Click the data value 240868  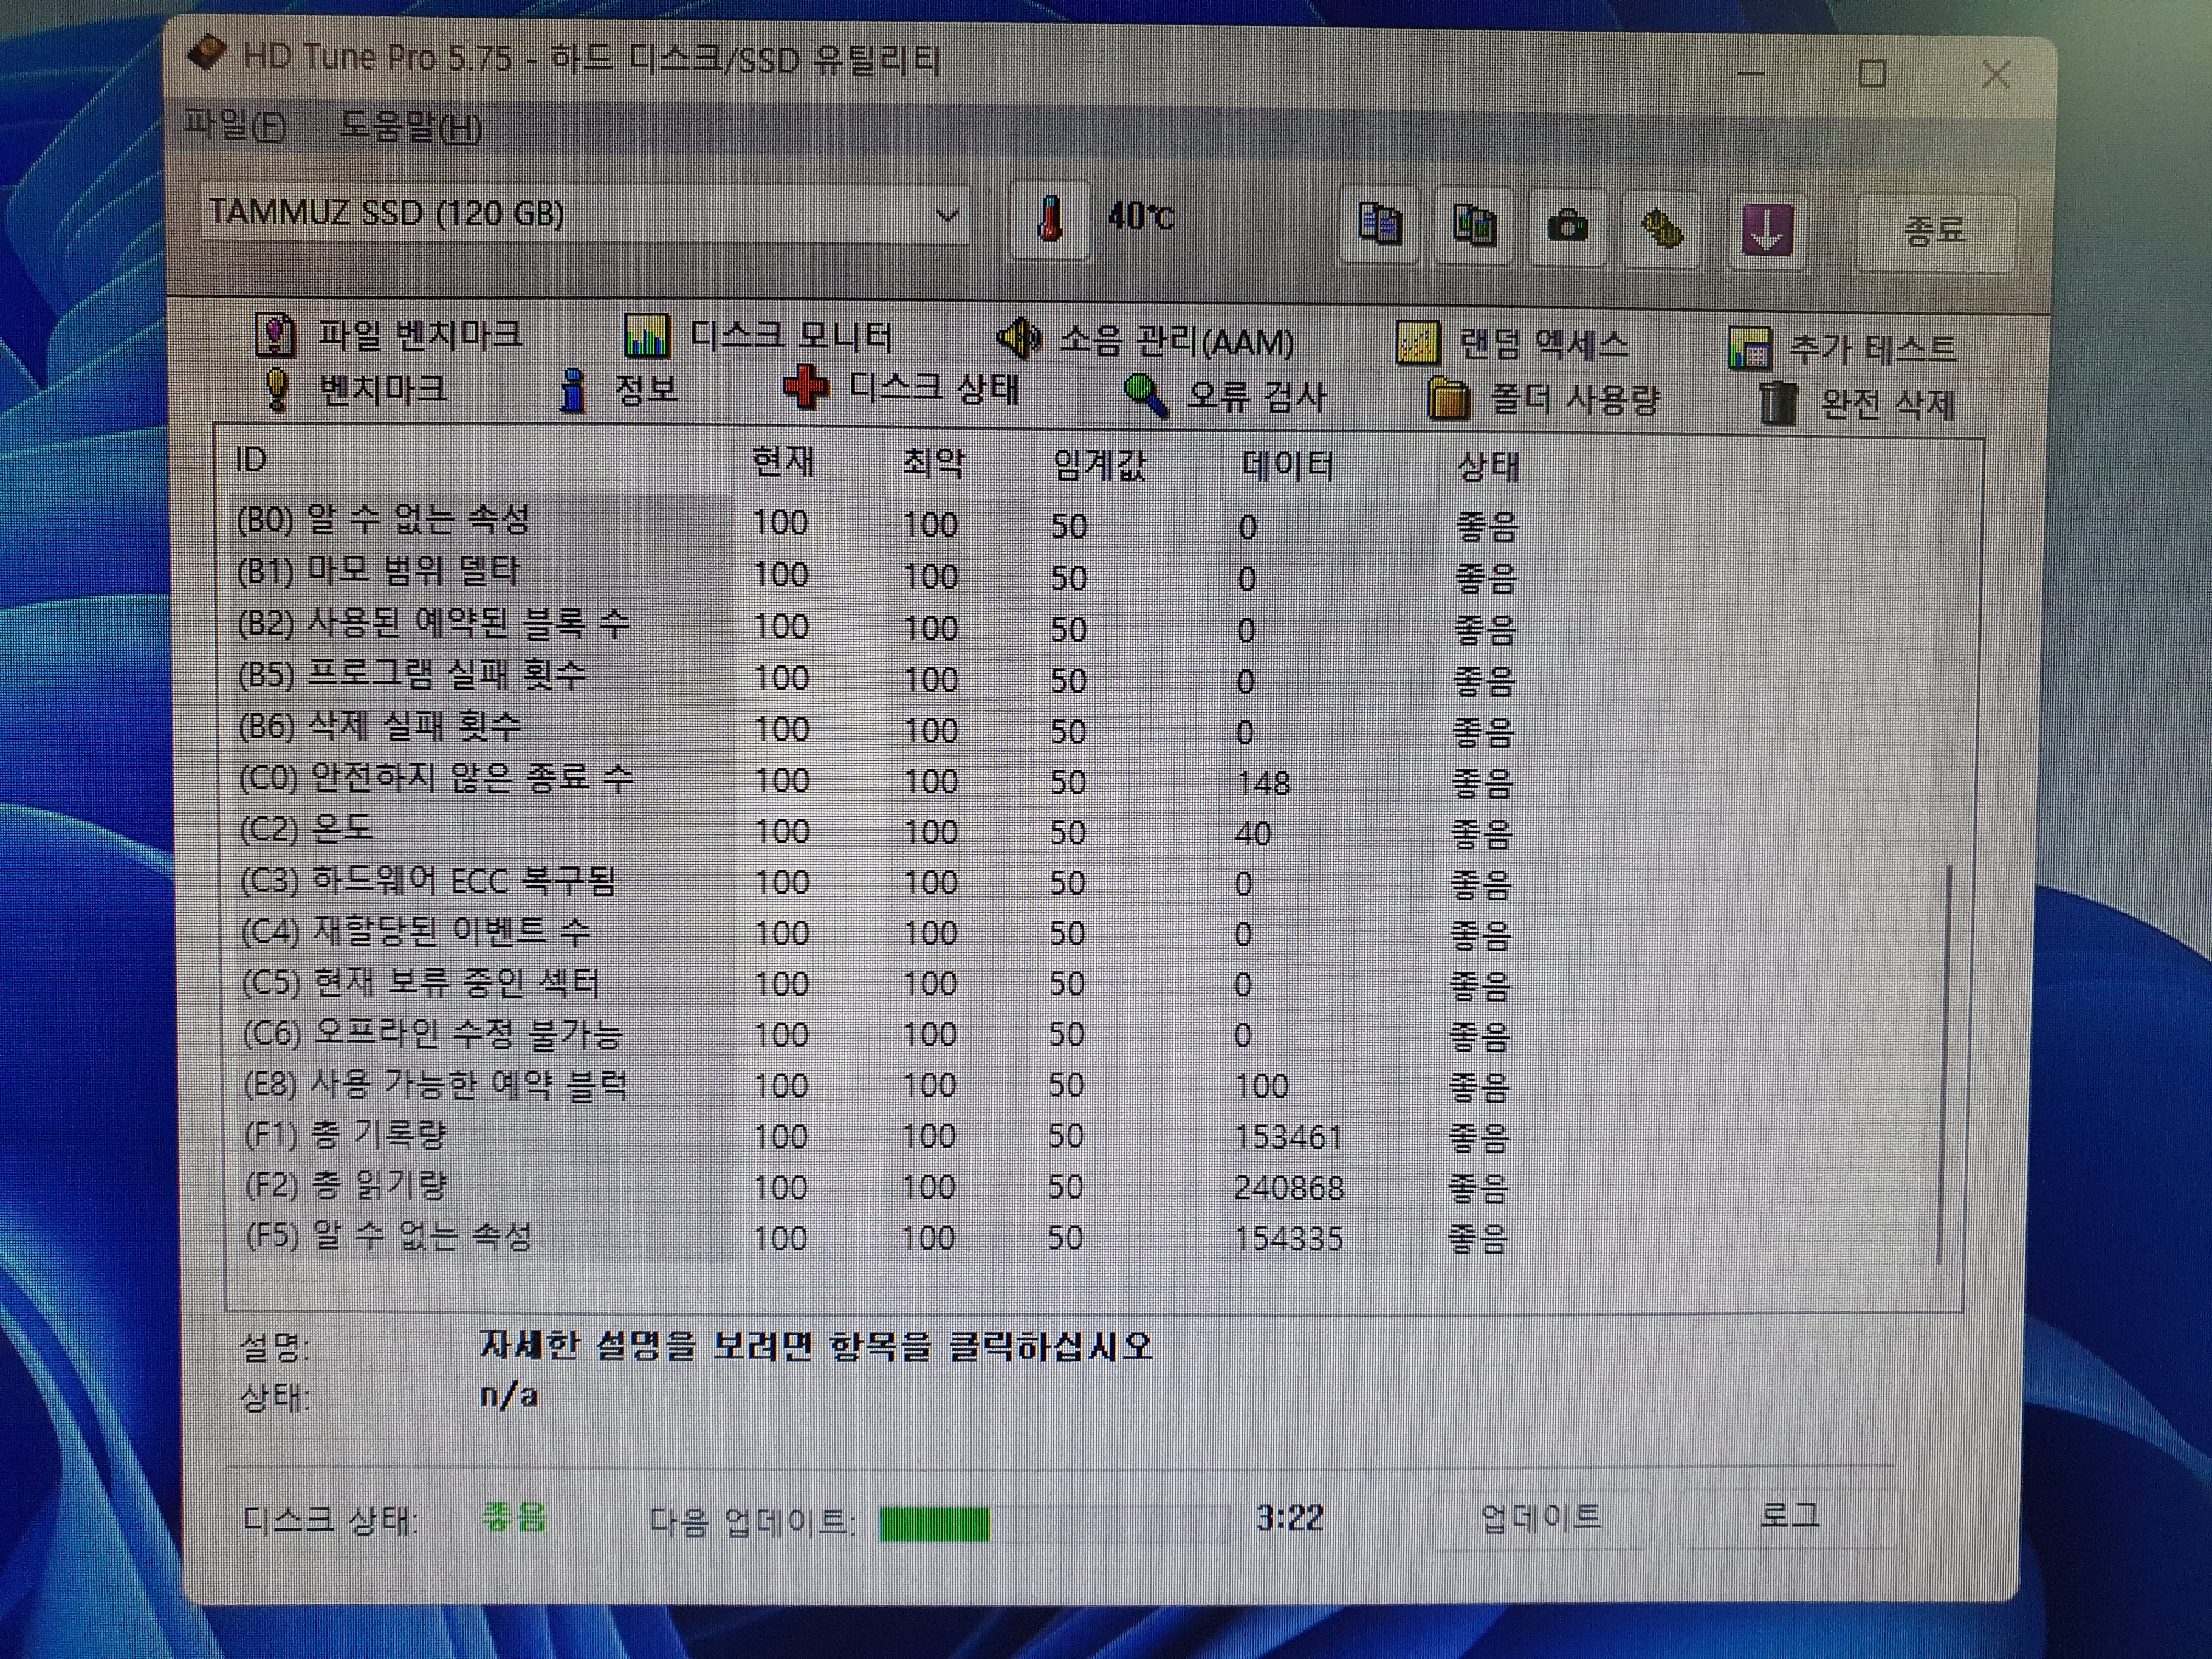(x=1288, y=1188)
